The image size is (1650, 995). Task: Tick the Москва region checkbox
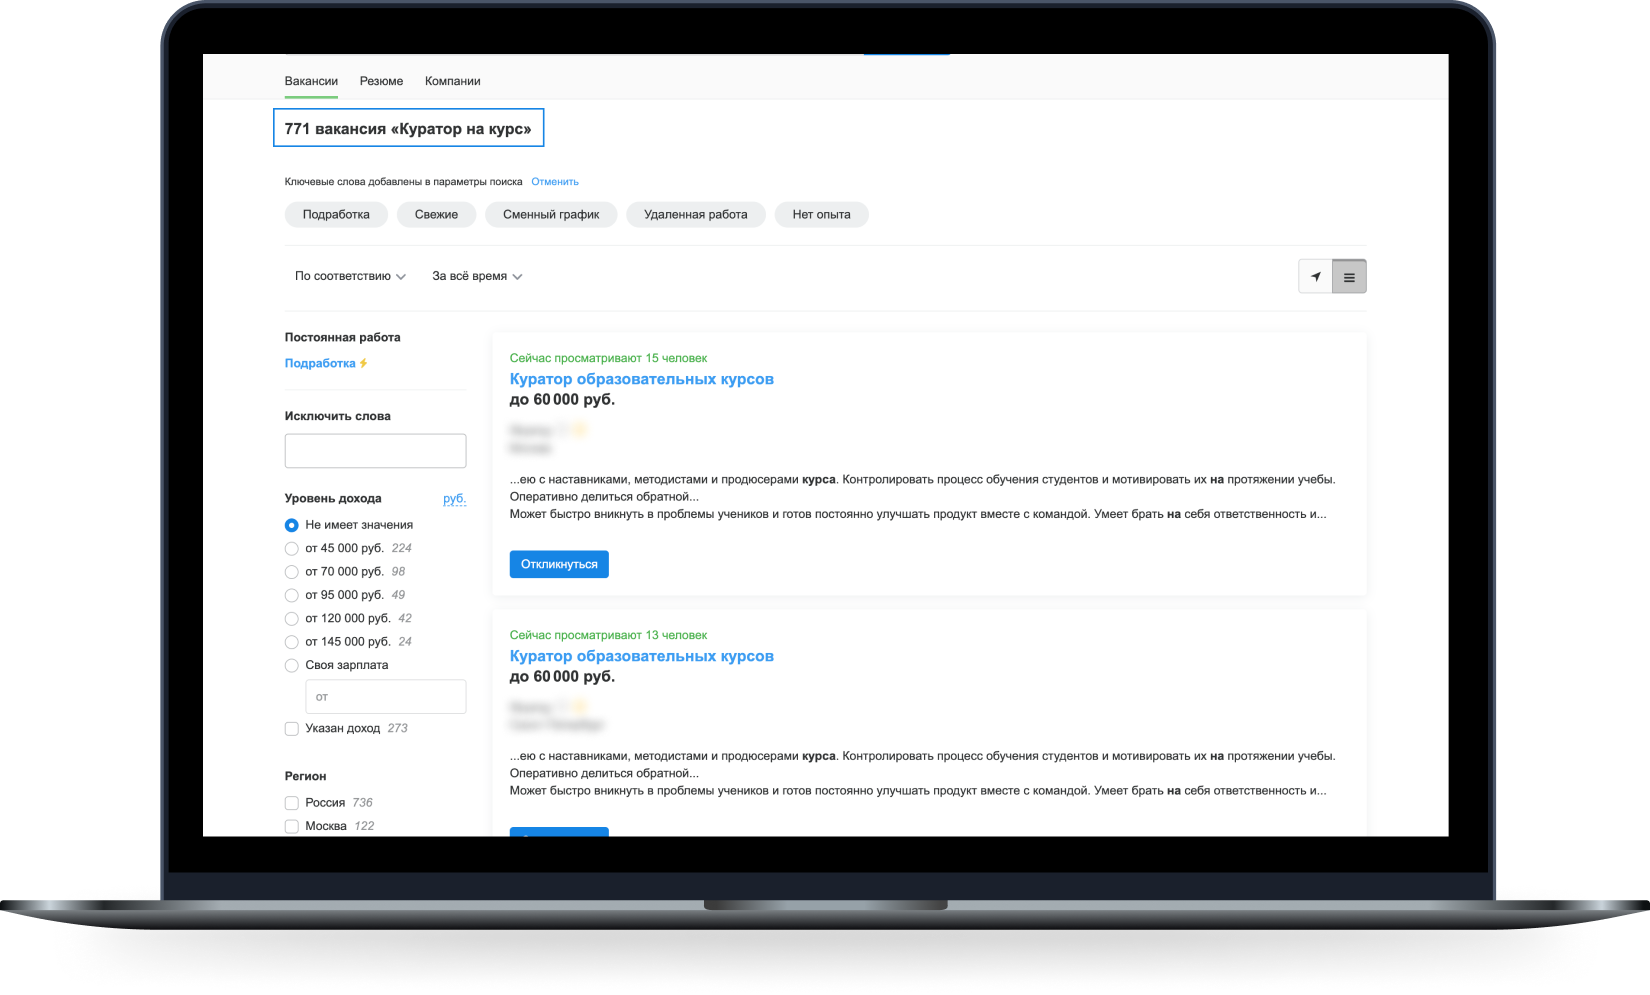292,827
